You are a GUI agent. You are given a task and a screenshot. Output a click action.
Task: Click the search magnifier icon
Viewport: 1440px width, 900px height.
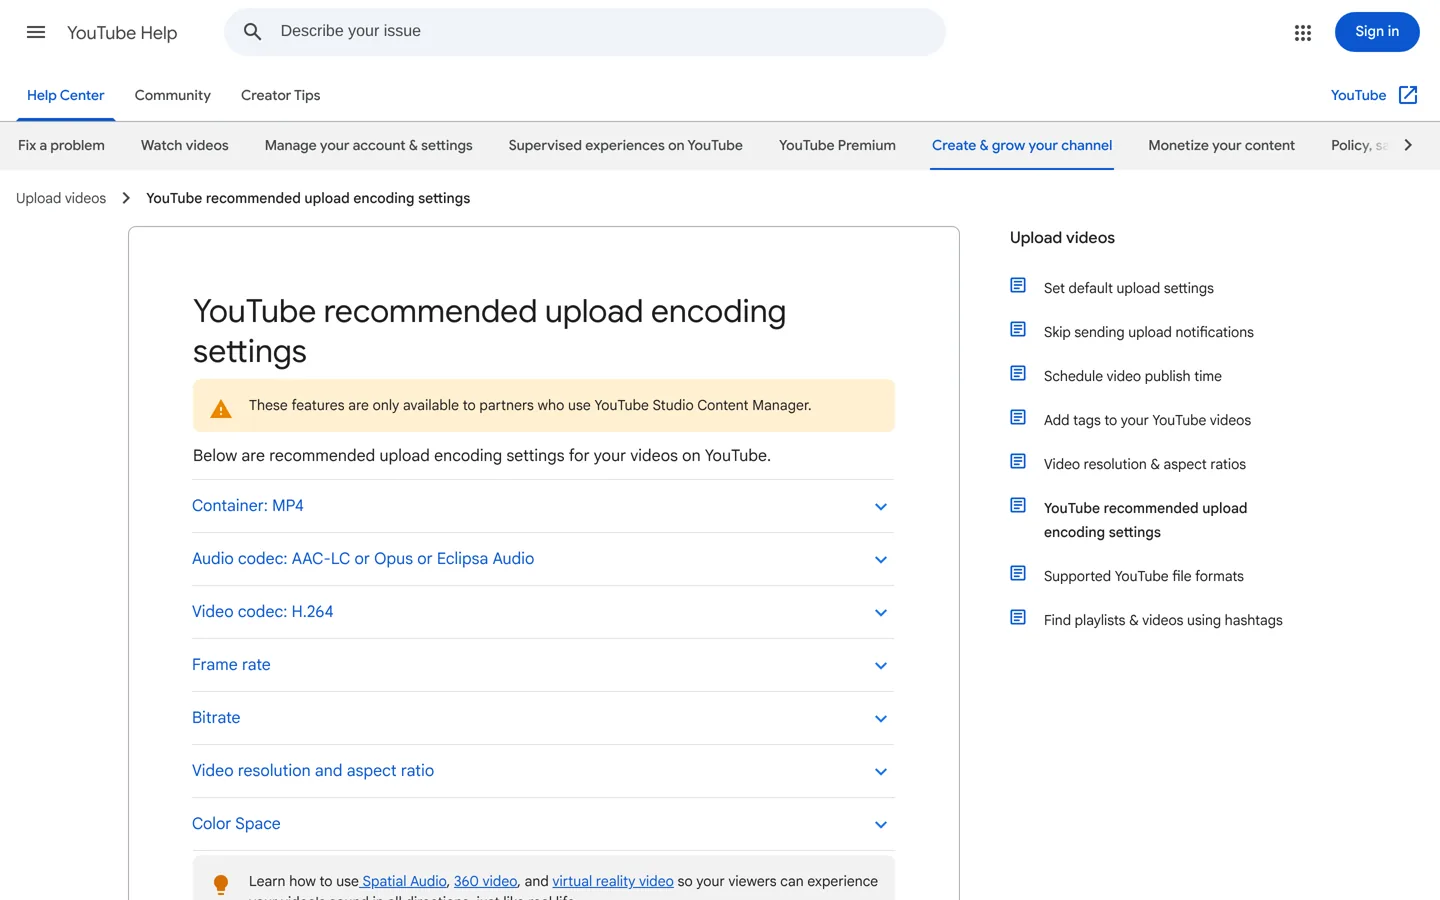click(x=253, y=32)
